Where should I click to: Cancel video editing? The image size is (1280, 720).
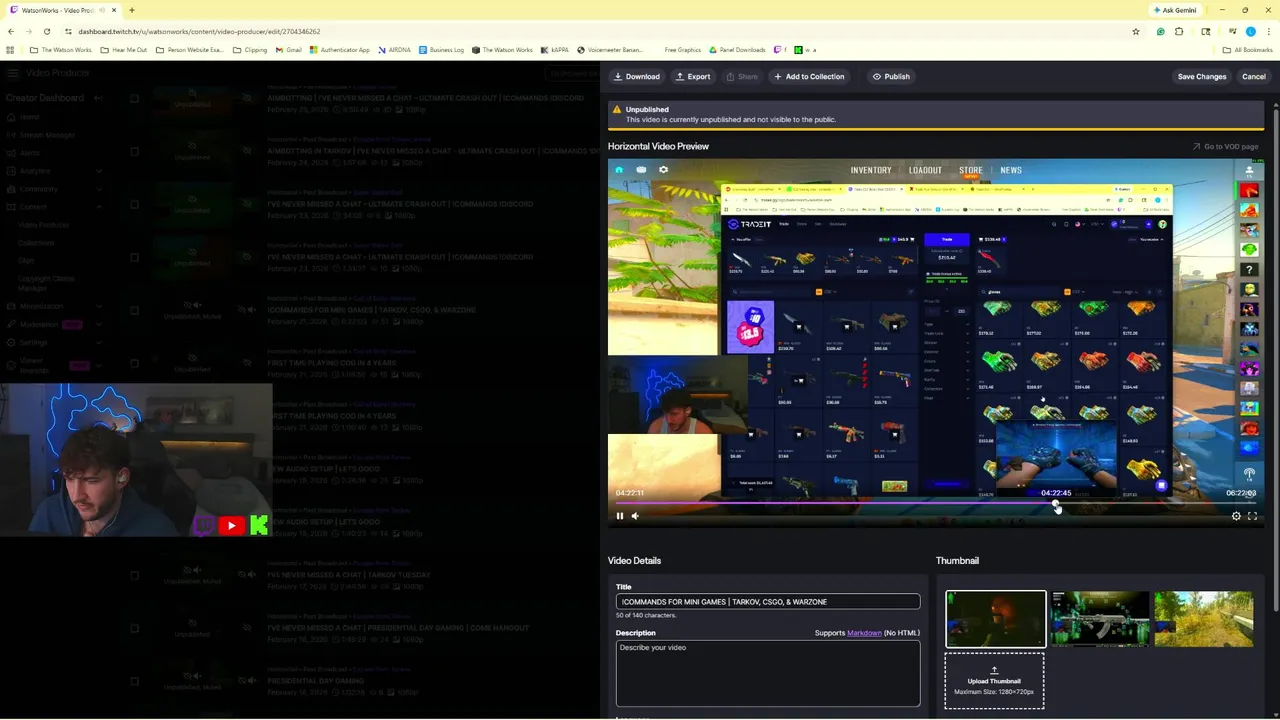[1253, 76]
